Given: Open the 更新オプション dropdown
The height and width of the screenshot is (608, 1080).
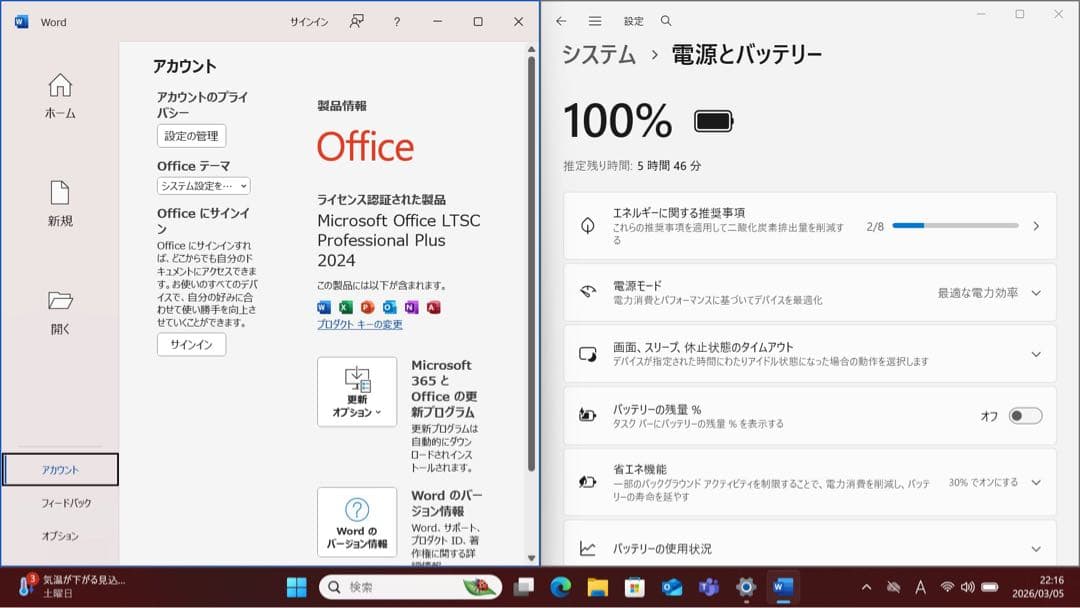Looking at the screenshot, I should tap(357, 391).
